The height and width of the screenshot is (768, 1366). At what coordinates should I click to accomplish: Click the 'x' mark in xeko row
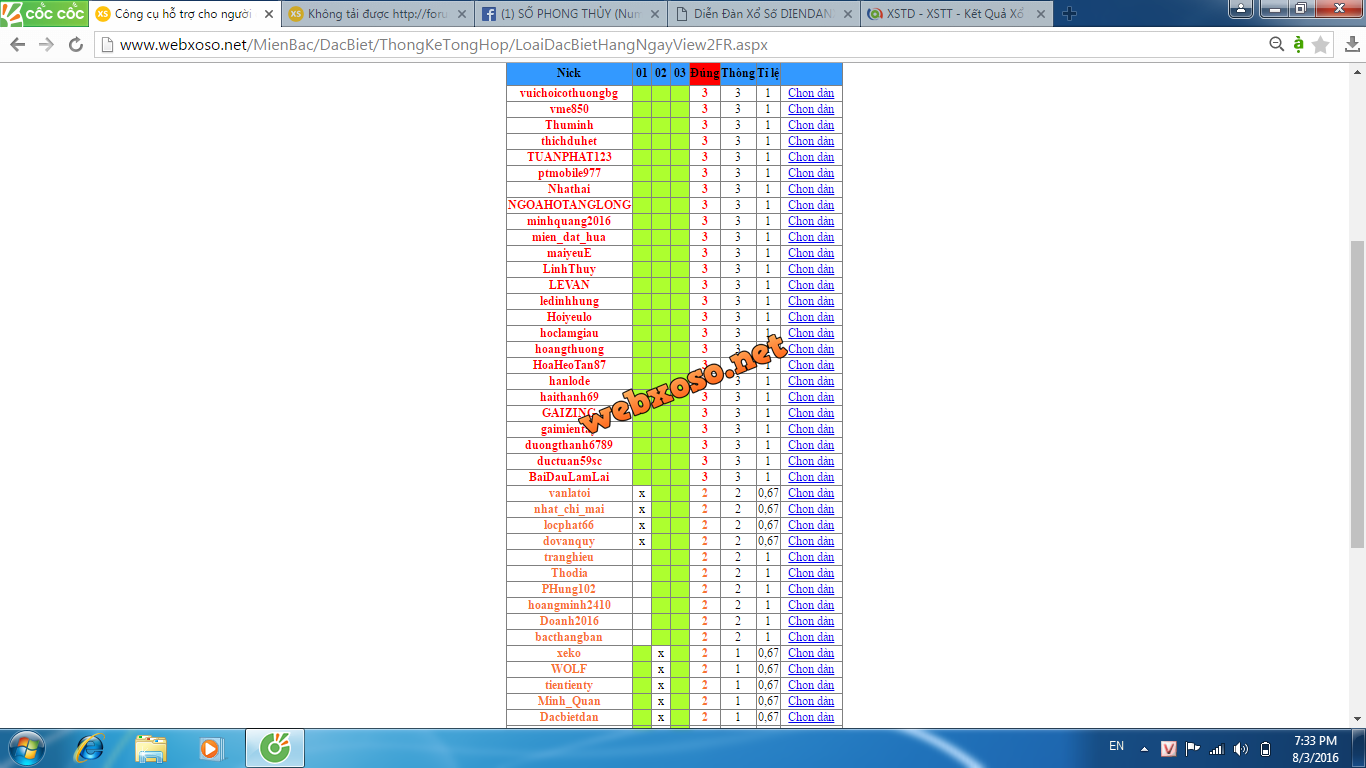point(661,653)
